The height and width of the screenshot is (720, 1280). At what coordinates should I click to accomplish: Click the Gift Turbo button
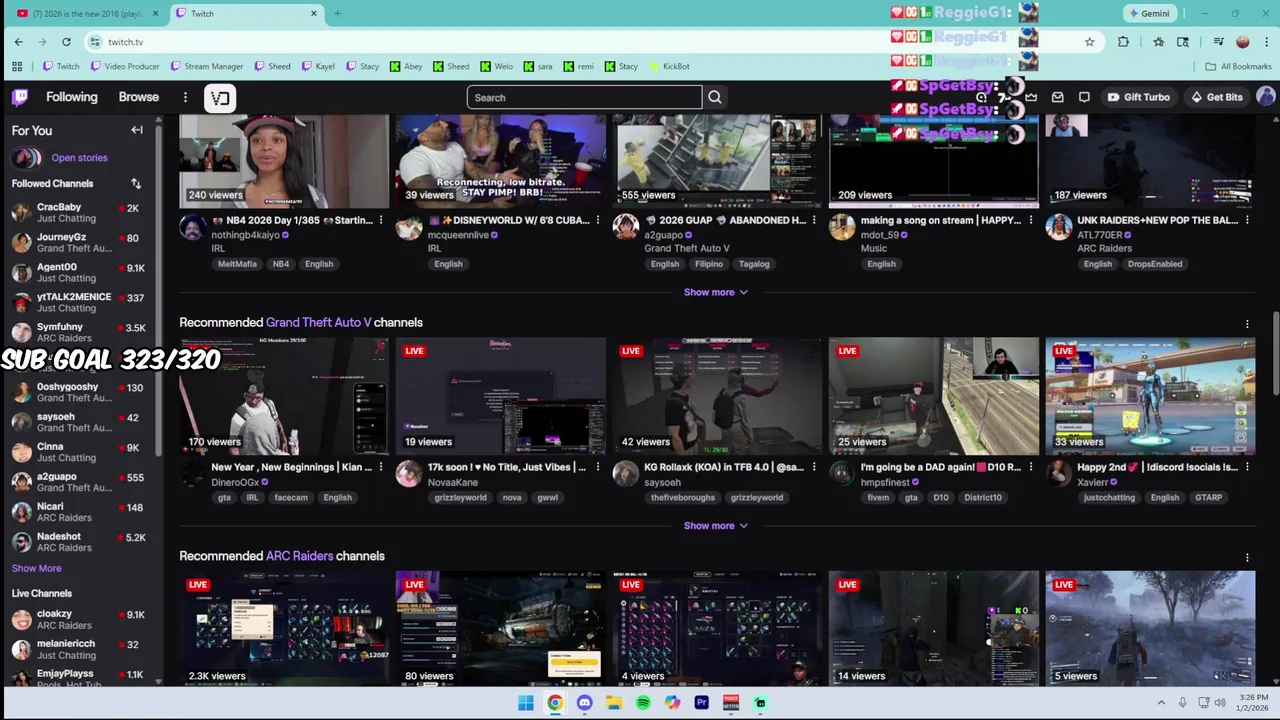(x=1138, y=97)
